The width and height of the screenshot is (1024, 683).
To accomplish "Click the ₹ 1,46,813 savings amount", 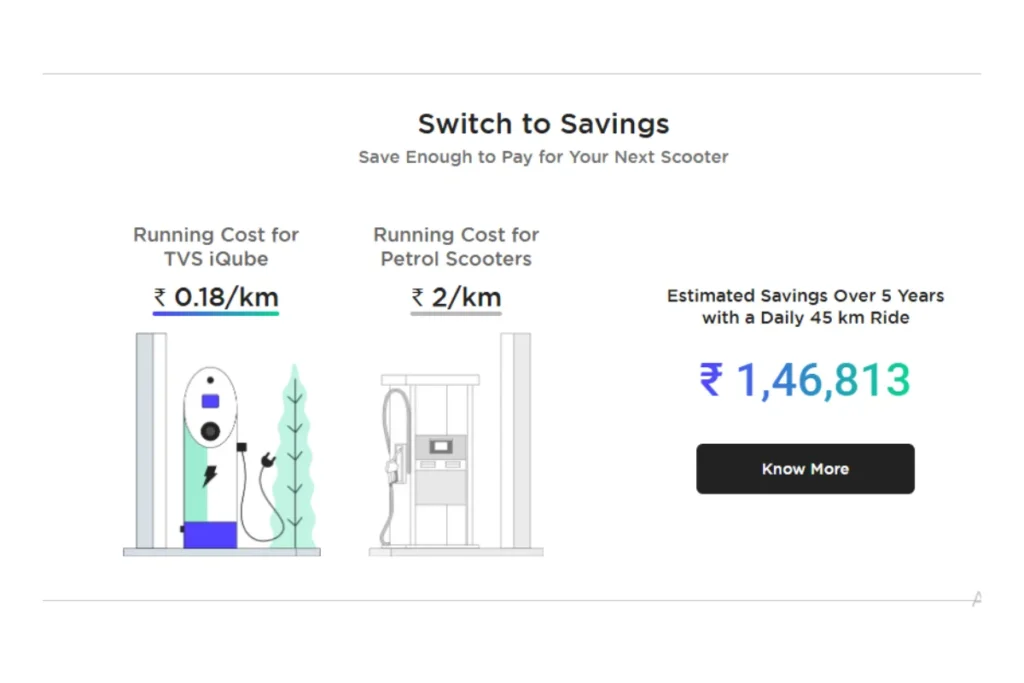I will pyautogui.click(x=805, y=380).
